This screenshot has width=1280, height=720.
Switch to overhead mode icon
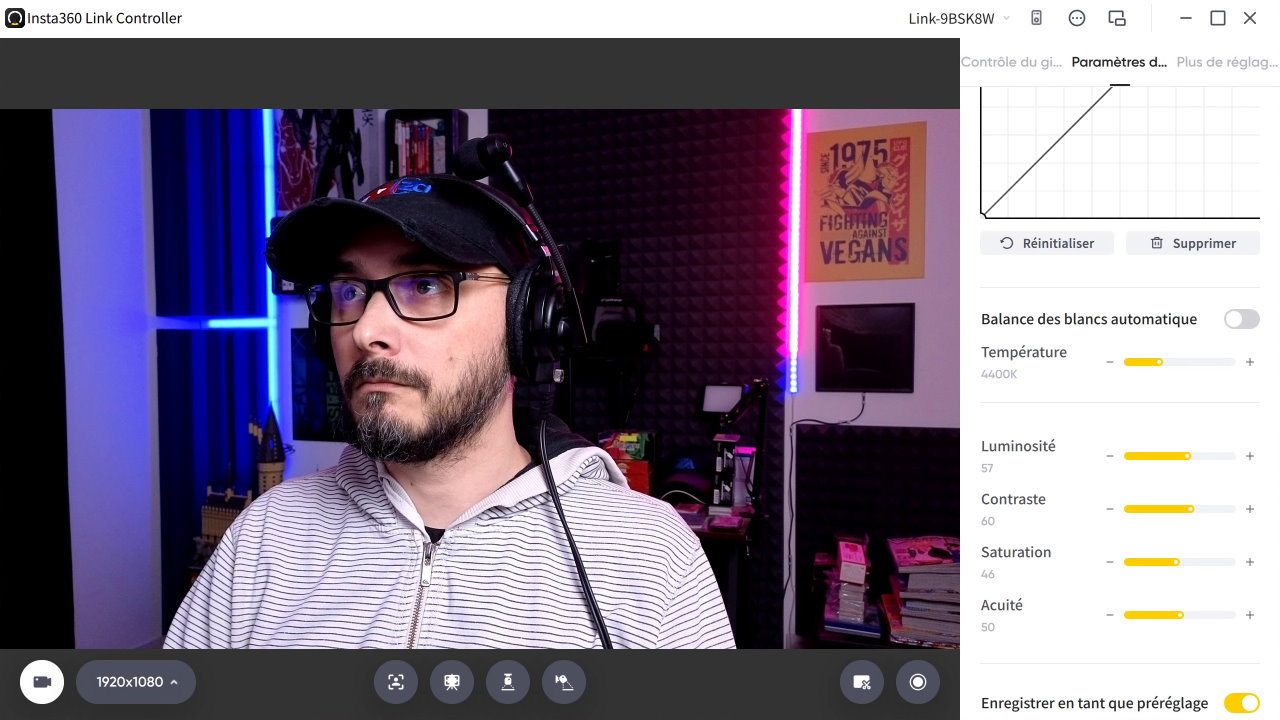pos(508,682)
